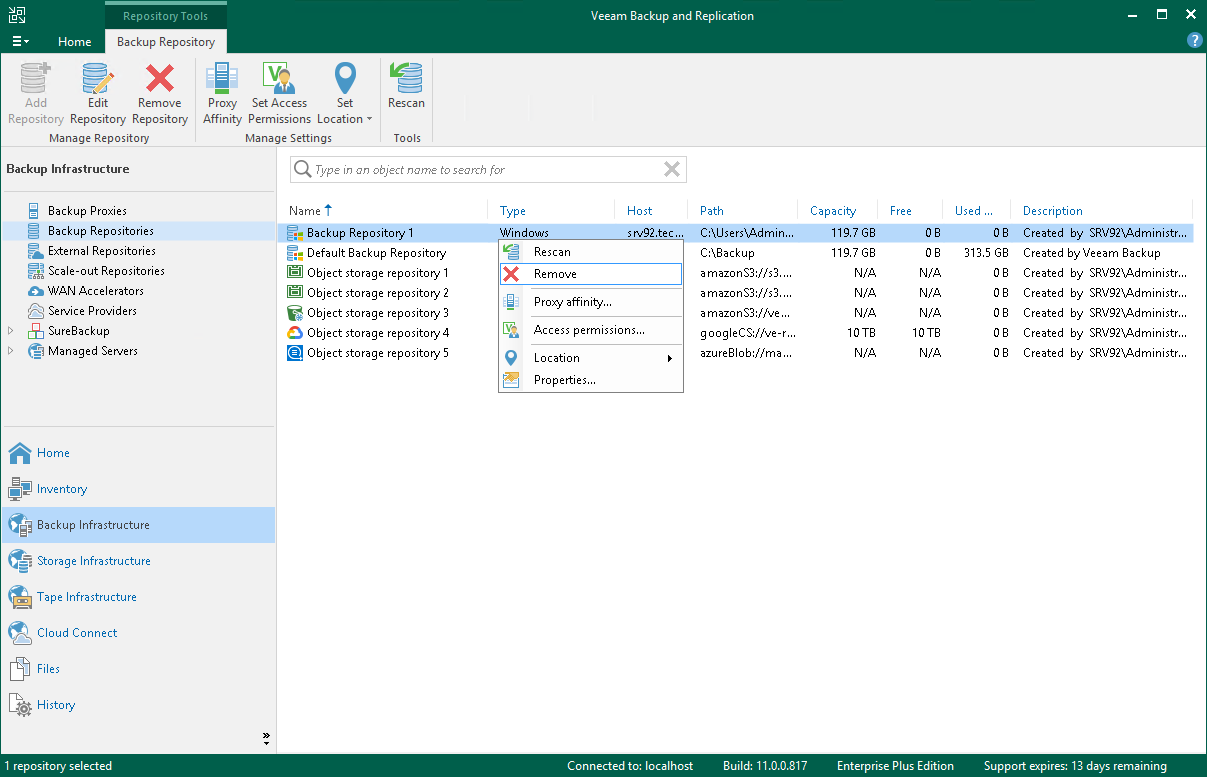Open the Home navigation view
The image size is (1207, 777).
pyautogui.click(x=138, y=453)
